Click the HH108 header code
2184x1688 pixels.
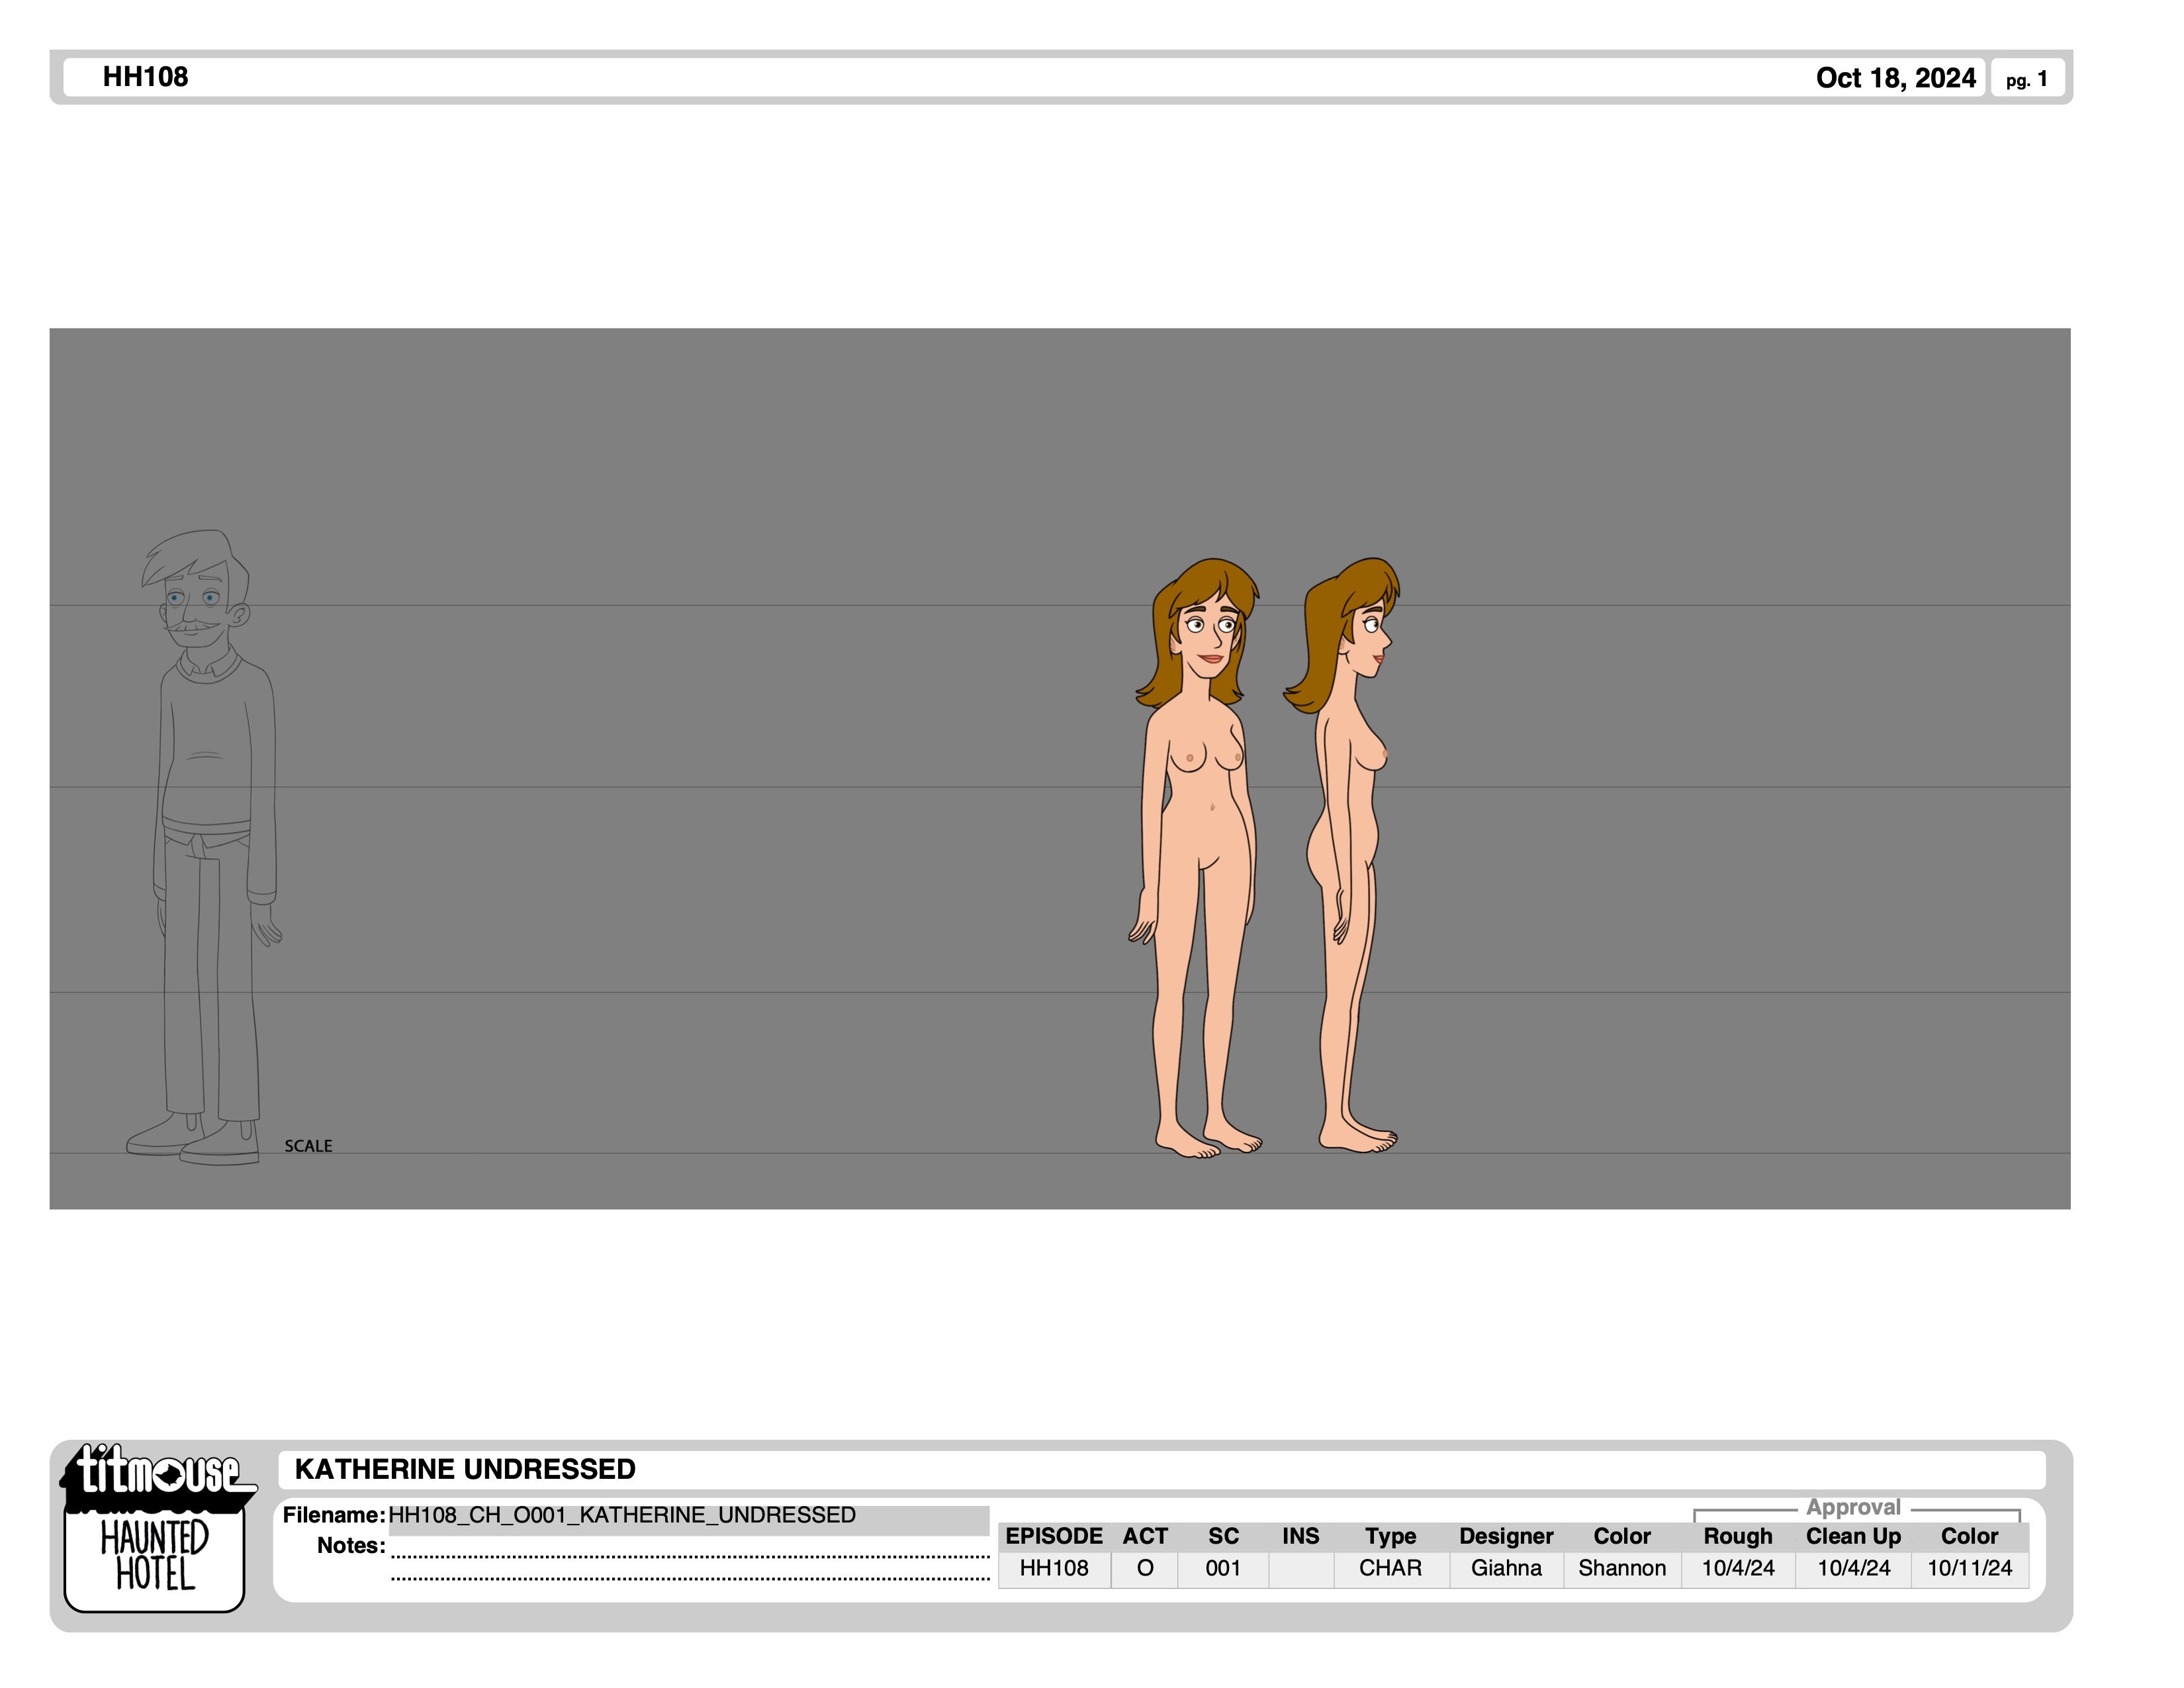[x=145, y=77]
